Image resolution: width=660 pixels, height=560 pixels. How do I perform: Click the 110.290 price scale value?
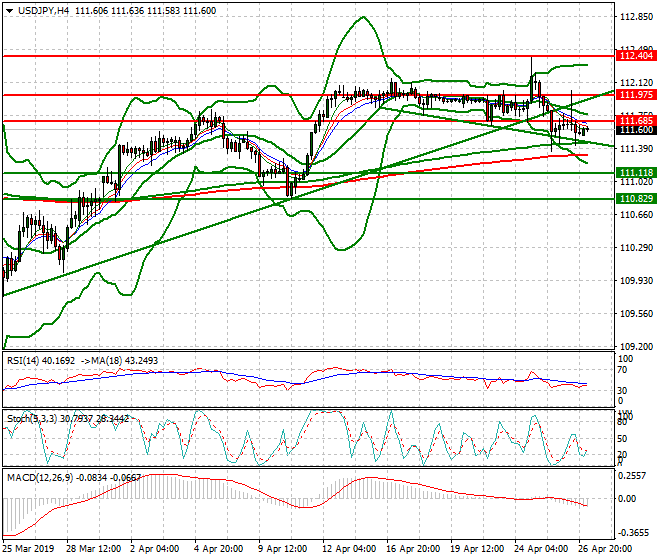(637, 248)
